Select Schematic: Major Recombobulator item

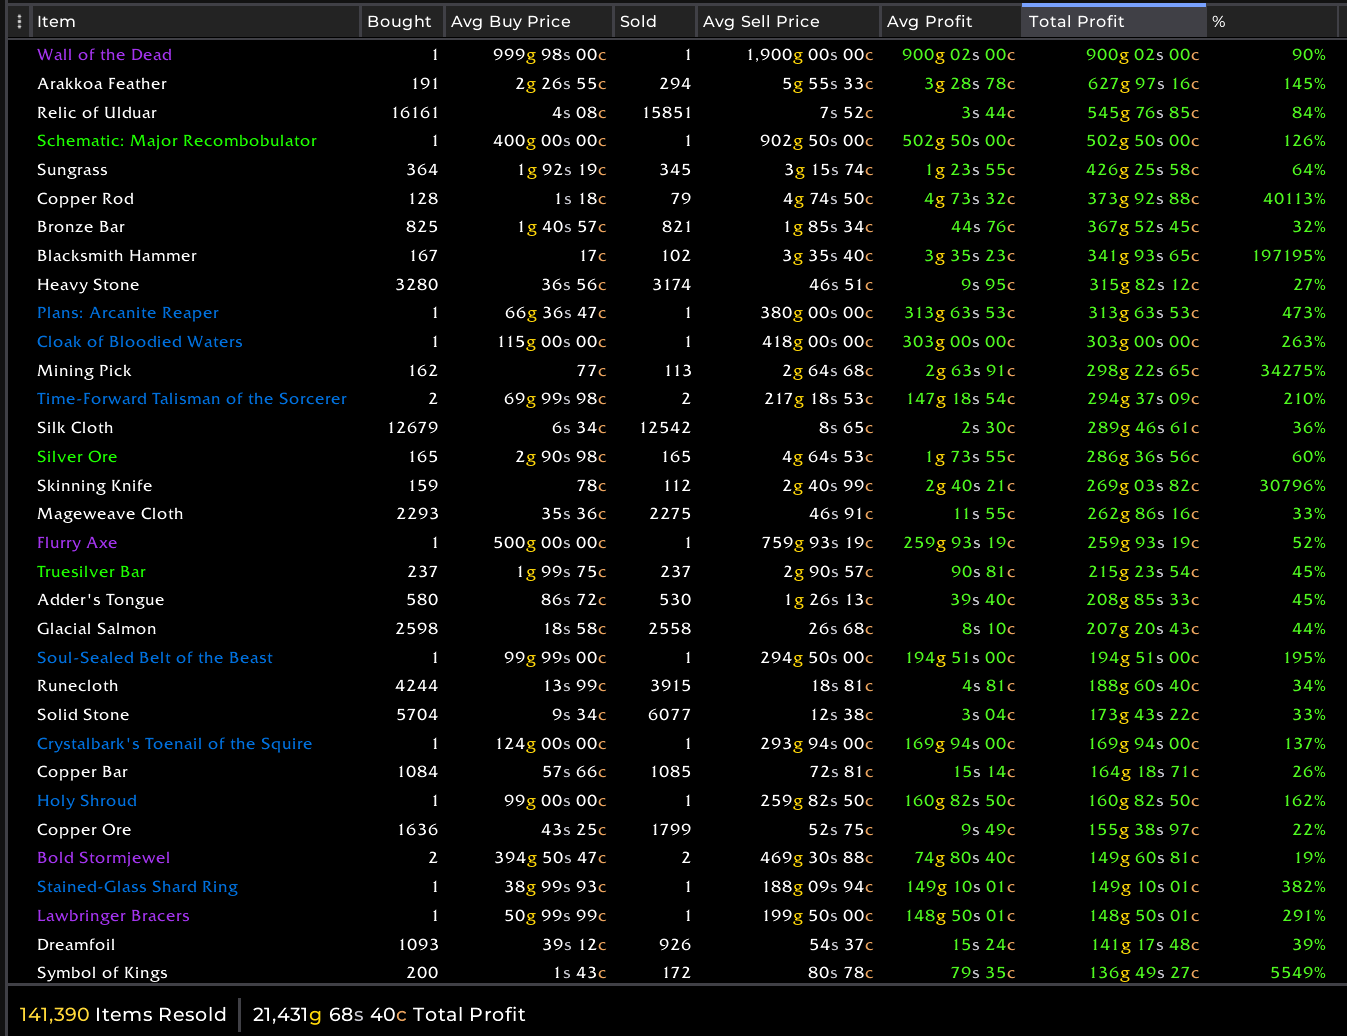177,141
